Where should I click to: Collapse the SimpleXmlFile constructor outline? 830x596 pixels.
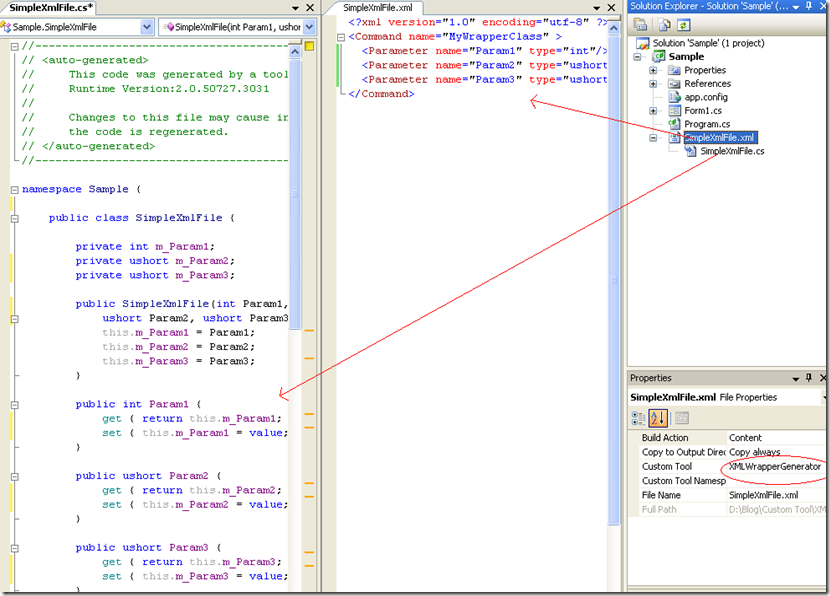click(15, 319)
